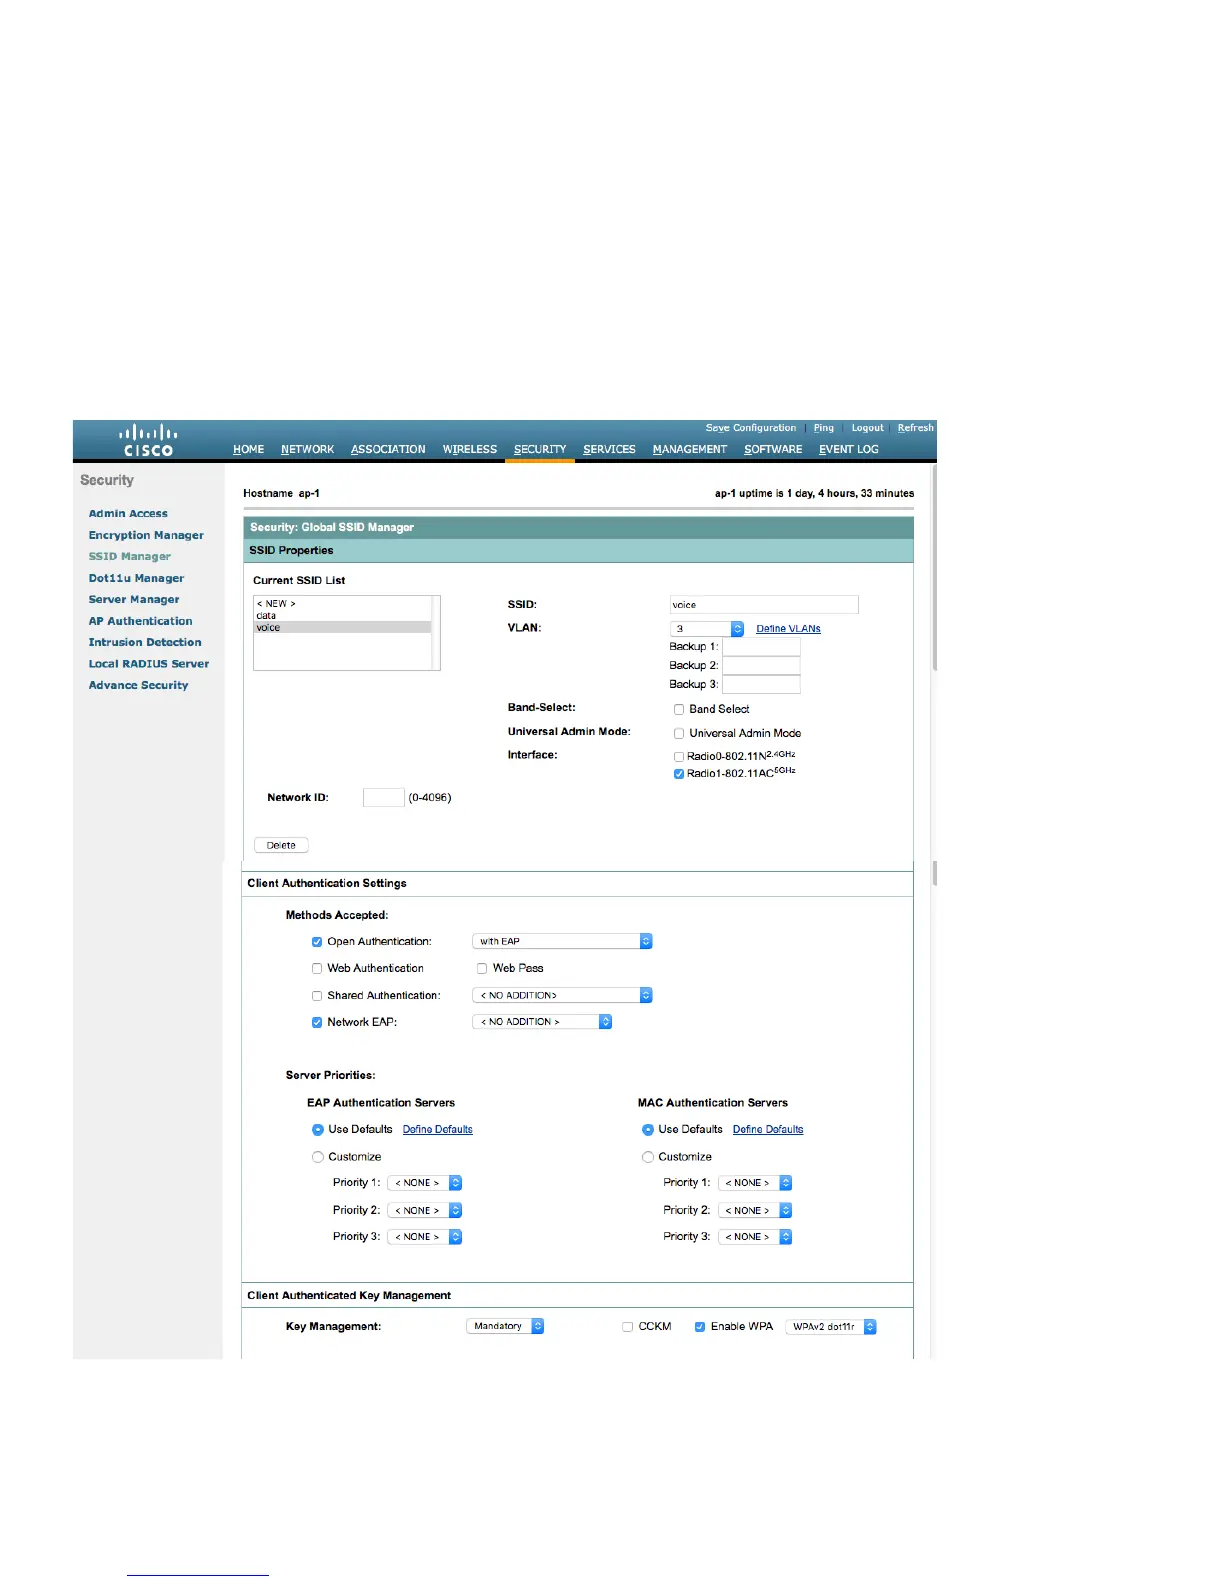
Task: Open Network EAP addition dropdown
Action: click(542, 1023)
